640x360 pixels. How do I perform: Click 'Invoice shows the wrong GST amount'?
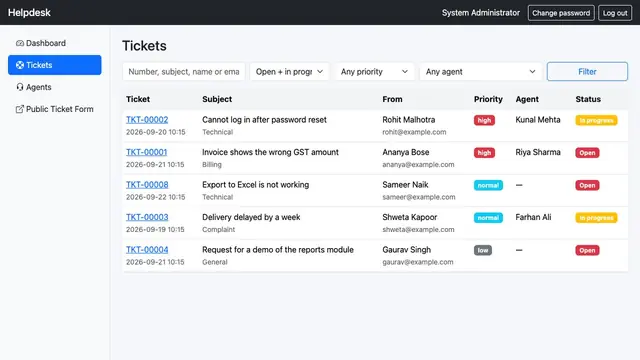tap(270, 152)
